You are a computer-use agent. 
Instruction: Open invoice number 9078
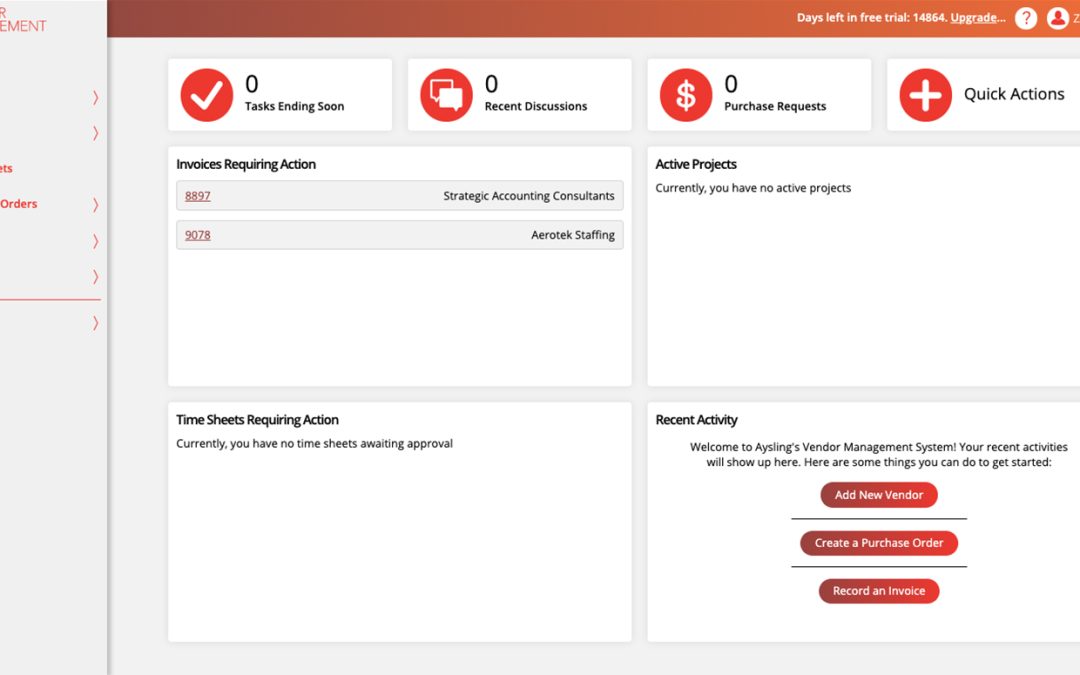point(198,235)
